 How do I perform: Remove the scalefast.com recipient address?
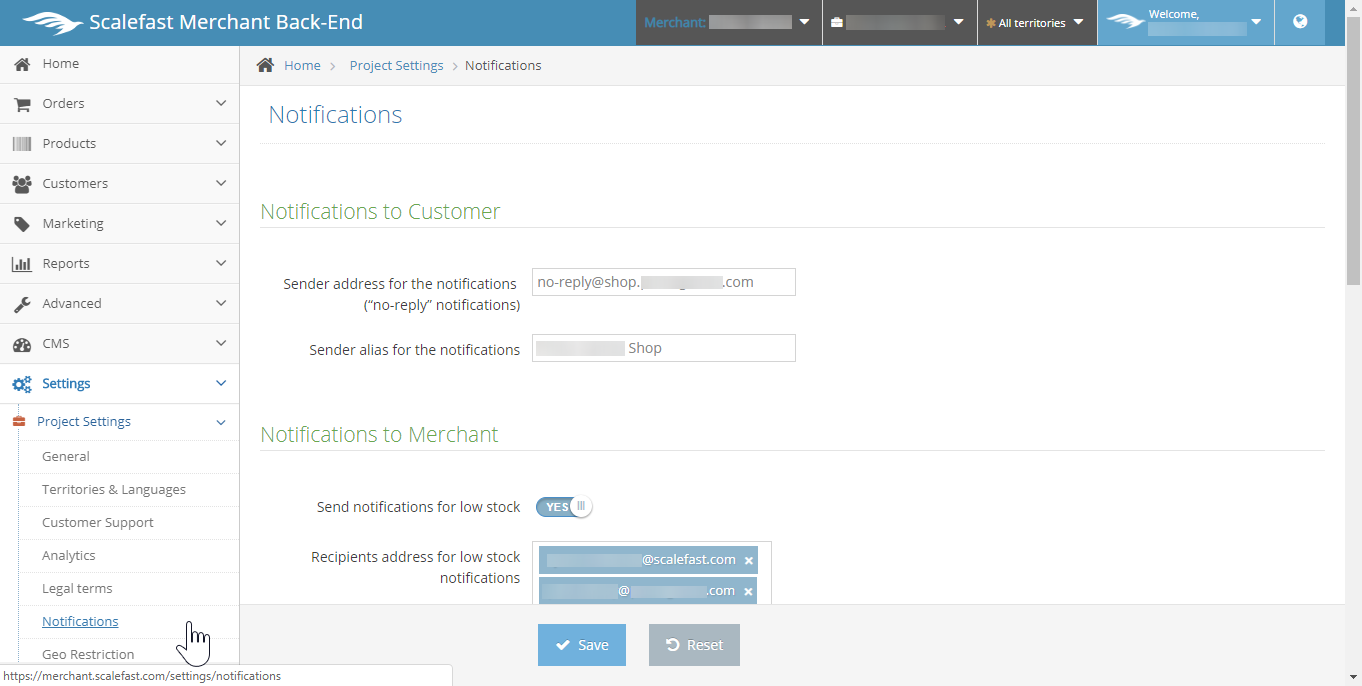click(748, 561)
